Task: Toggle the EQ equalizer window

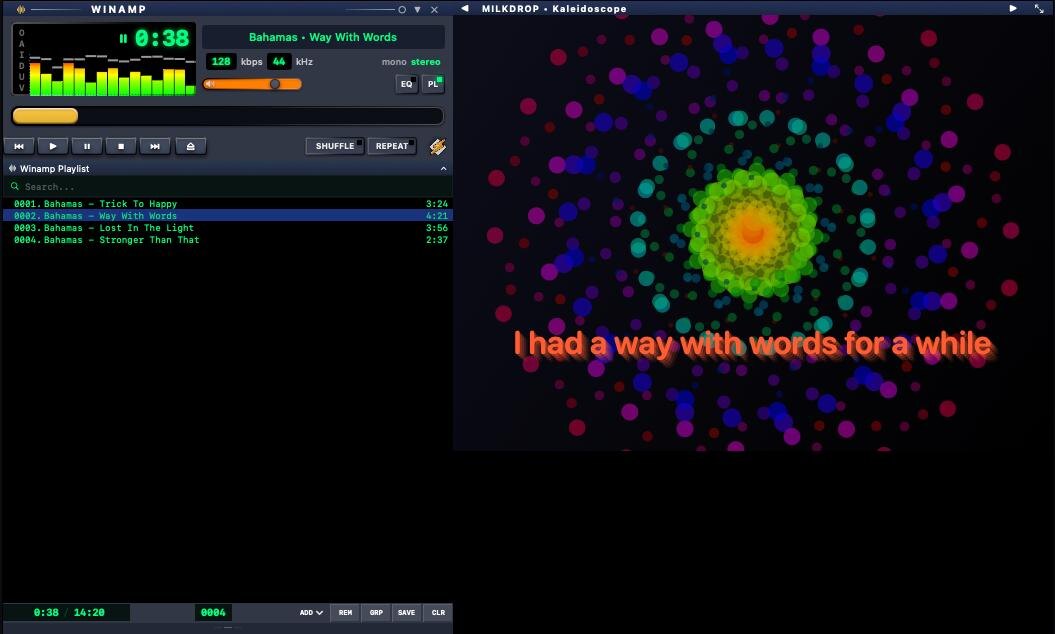Action: pyautogui.click(x=406, y=84)
